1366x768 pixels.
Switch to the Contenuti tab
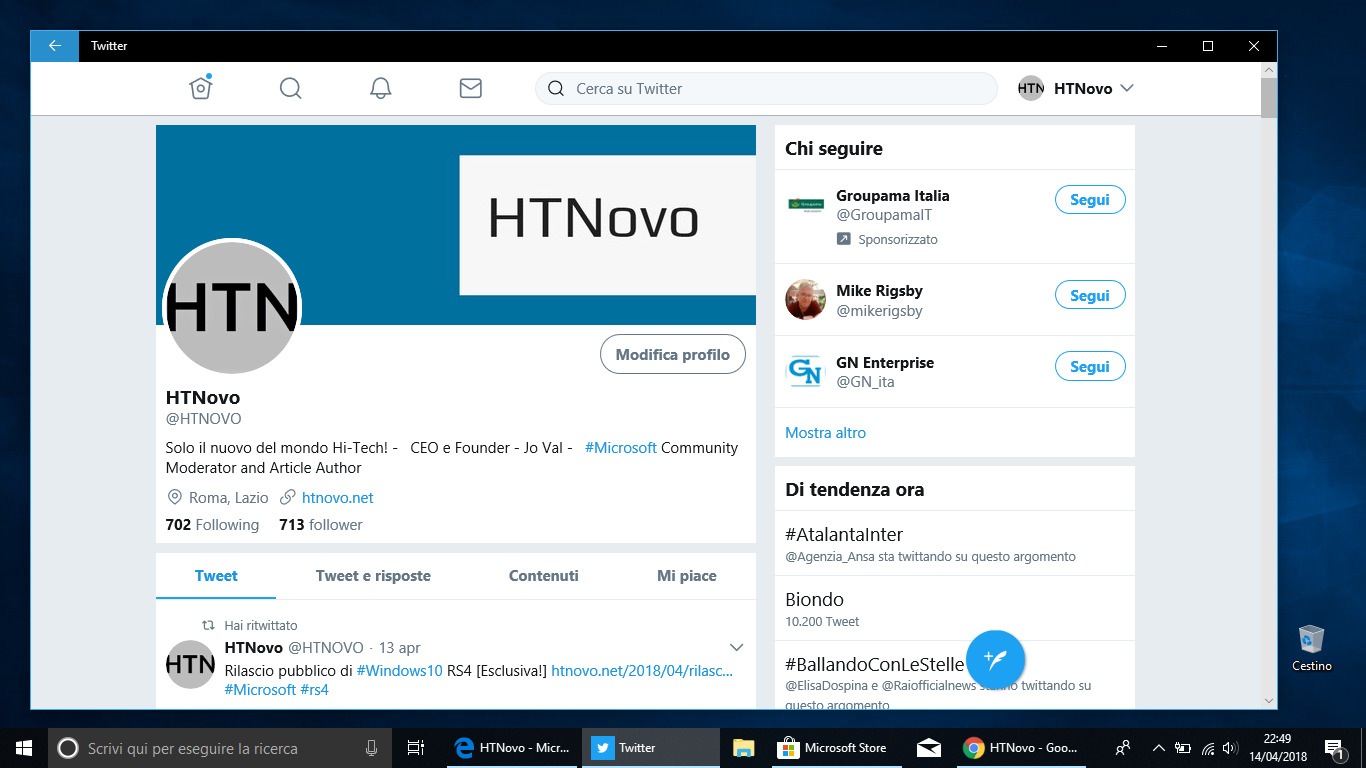[x=544, y=576]
